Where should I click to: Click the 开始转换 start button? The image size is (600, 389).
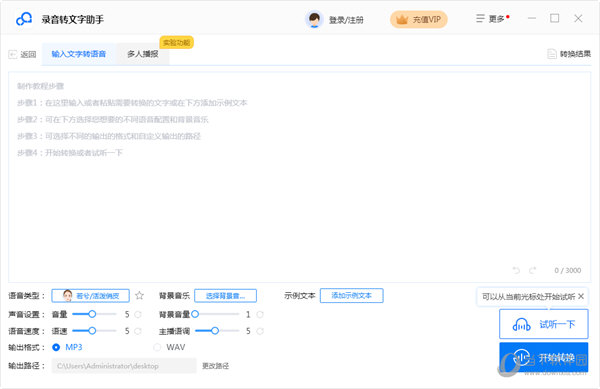[543, 357]
